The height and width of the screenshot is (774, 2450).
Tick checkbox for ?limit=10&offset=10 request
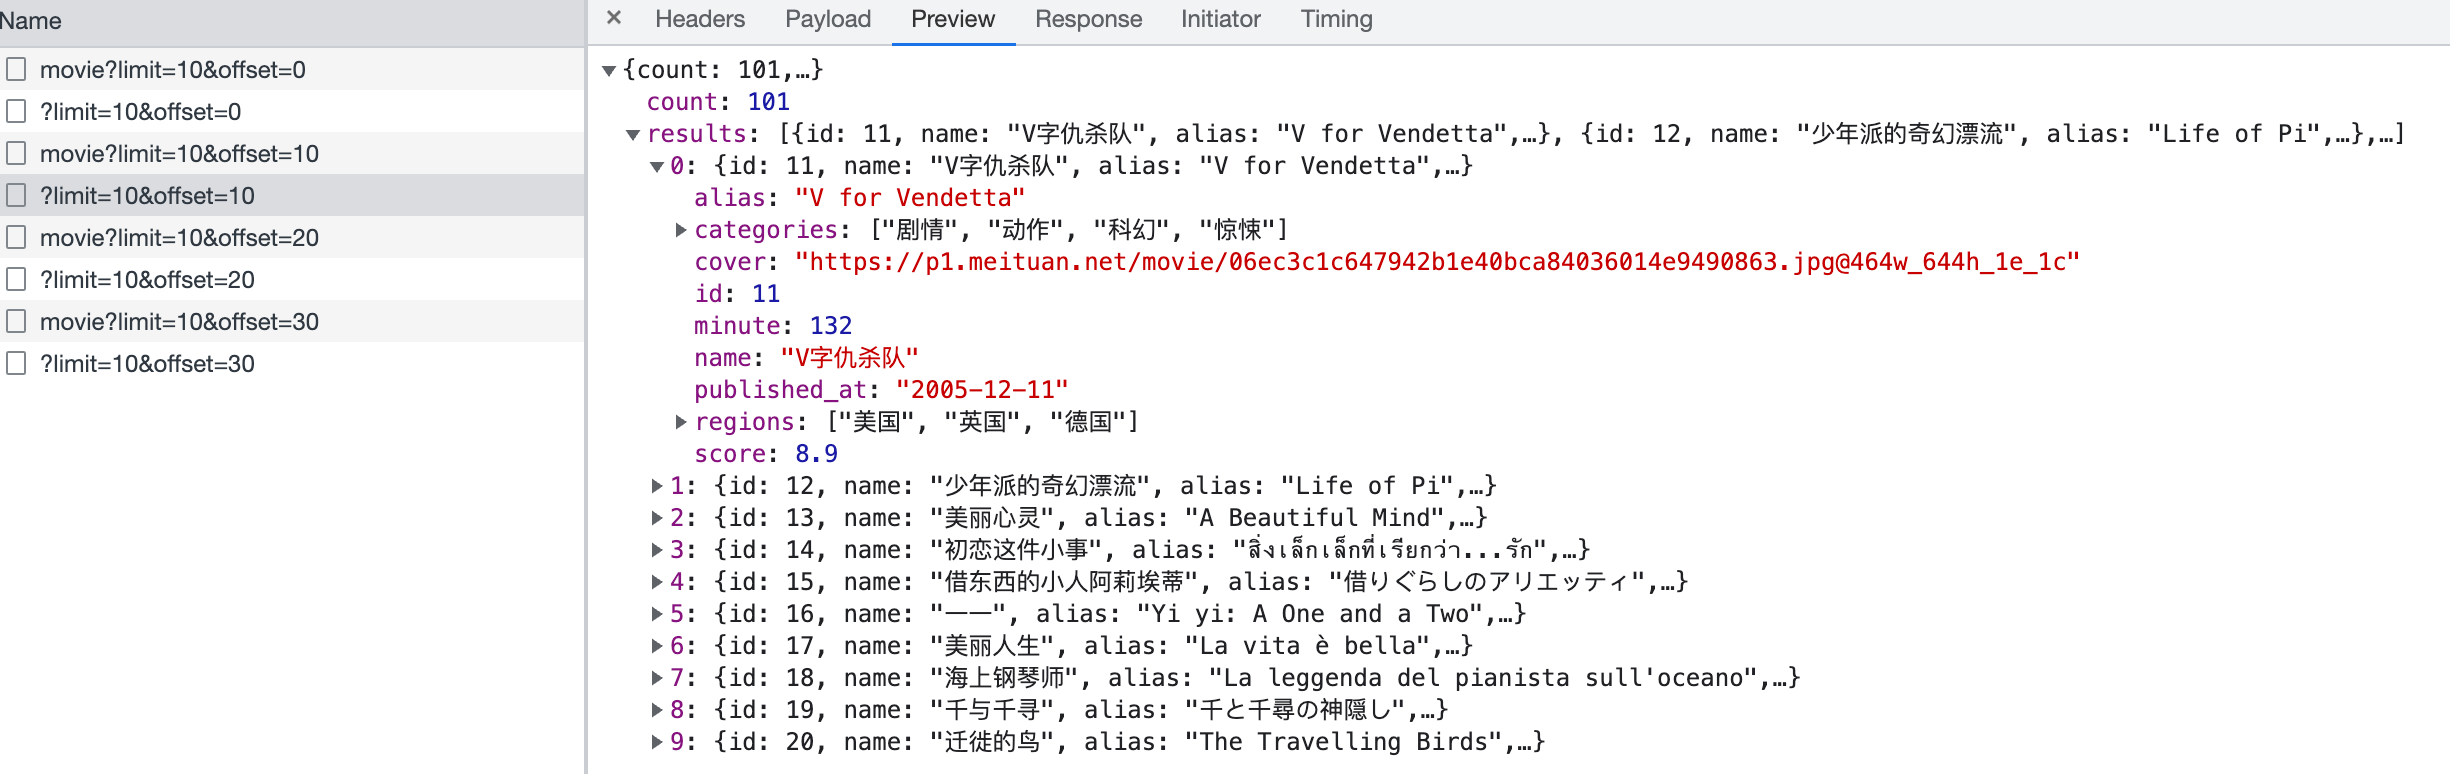point(16,195)
